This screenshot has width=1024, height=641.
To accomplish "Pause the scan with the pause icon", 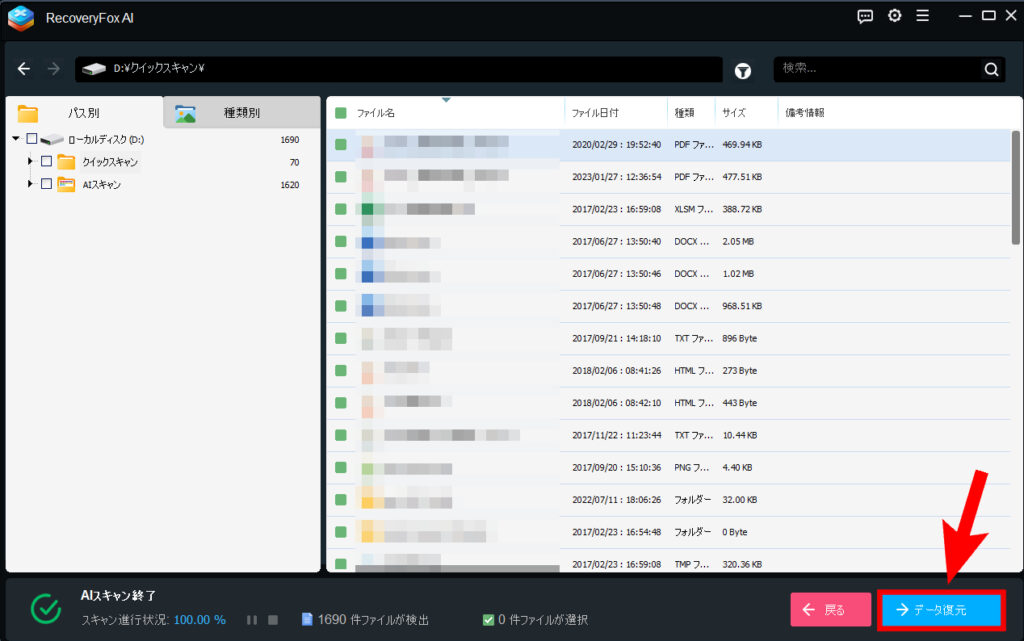I will (252, 620).
